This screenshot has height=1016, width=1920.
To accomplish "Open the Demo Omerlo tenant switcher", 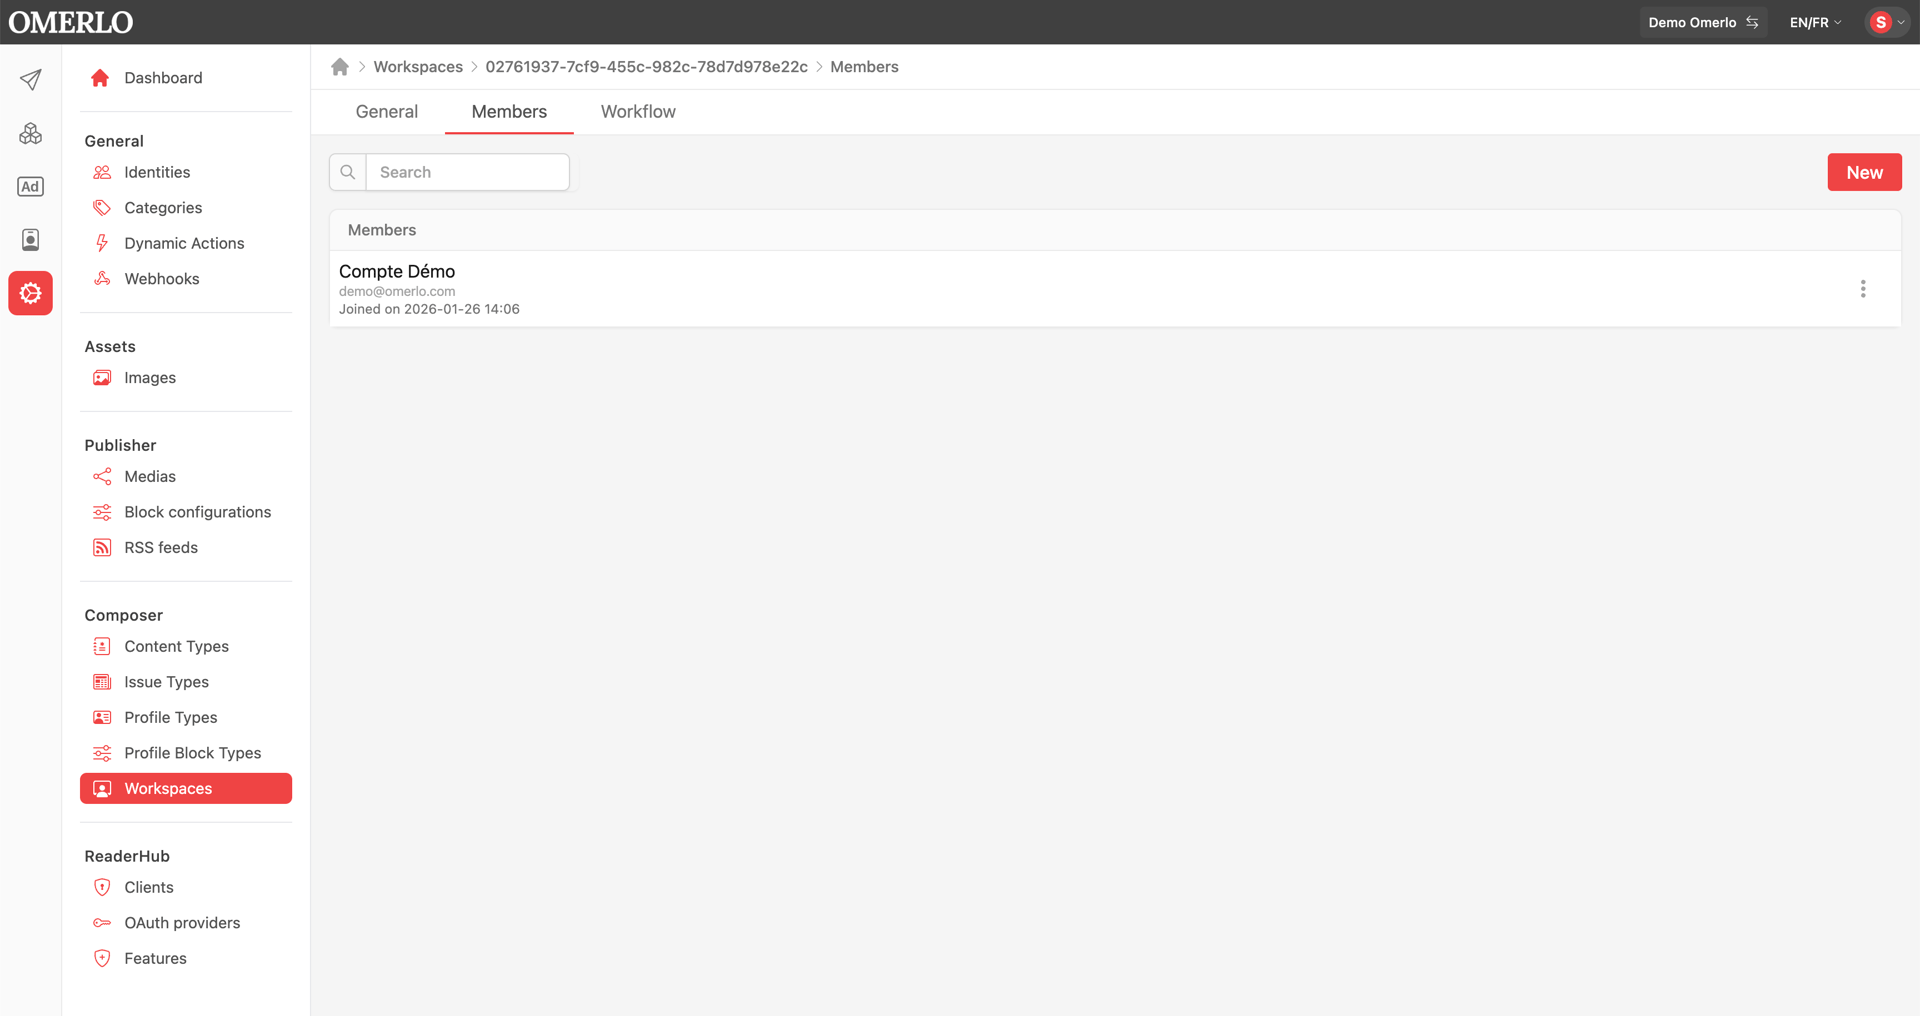I will (1703, 22).
